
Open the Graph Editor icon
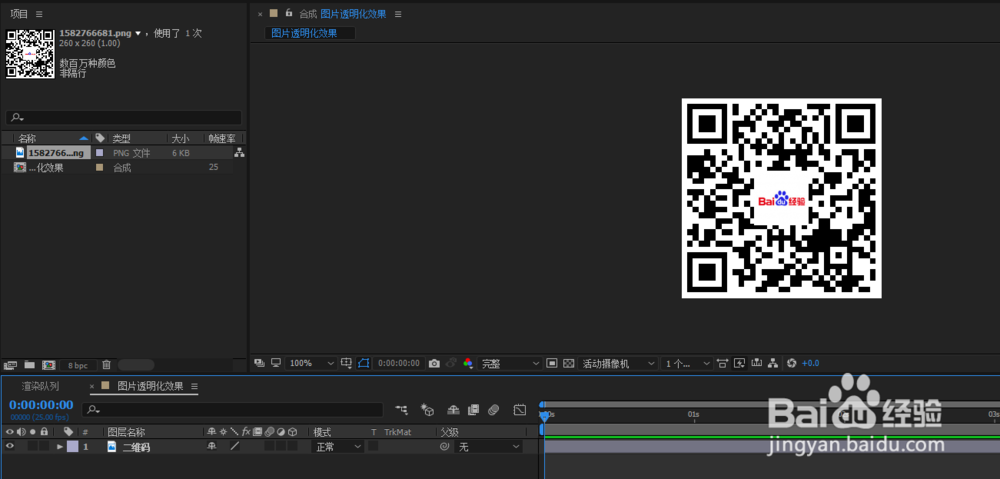click(x=520, y=409)
